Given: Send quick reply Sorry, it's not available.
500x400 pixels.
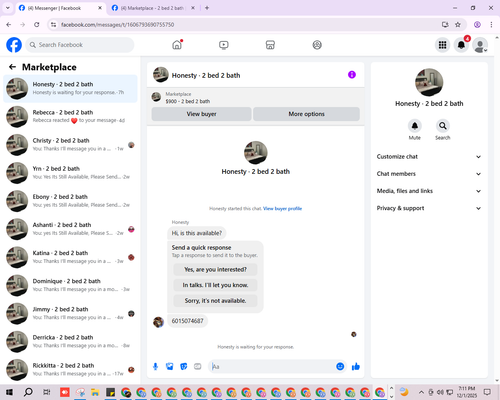Looking at the screenshot, I should tap(215, 301).
